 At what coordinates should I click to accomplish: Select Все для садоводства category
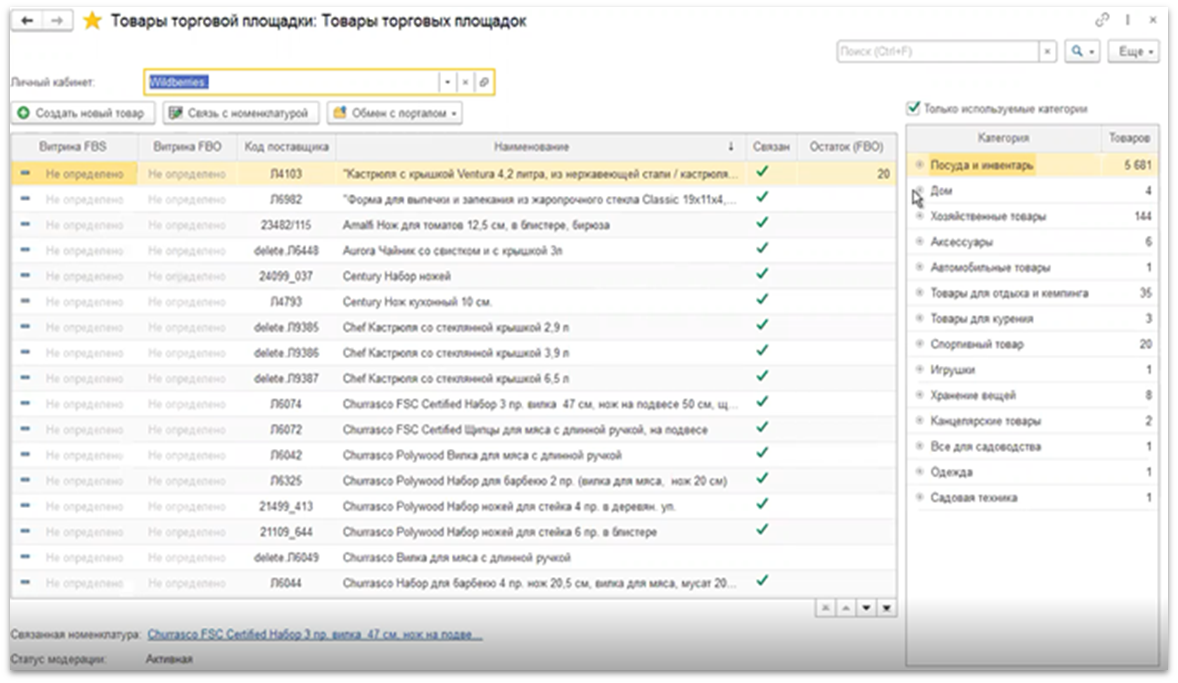click(x=1033, y=446)
